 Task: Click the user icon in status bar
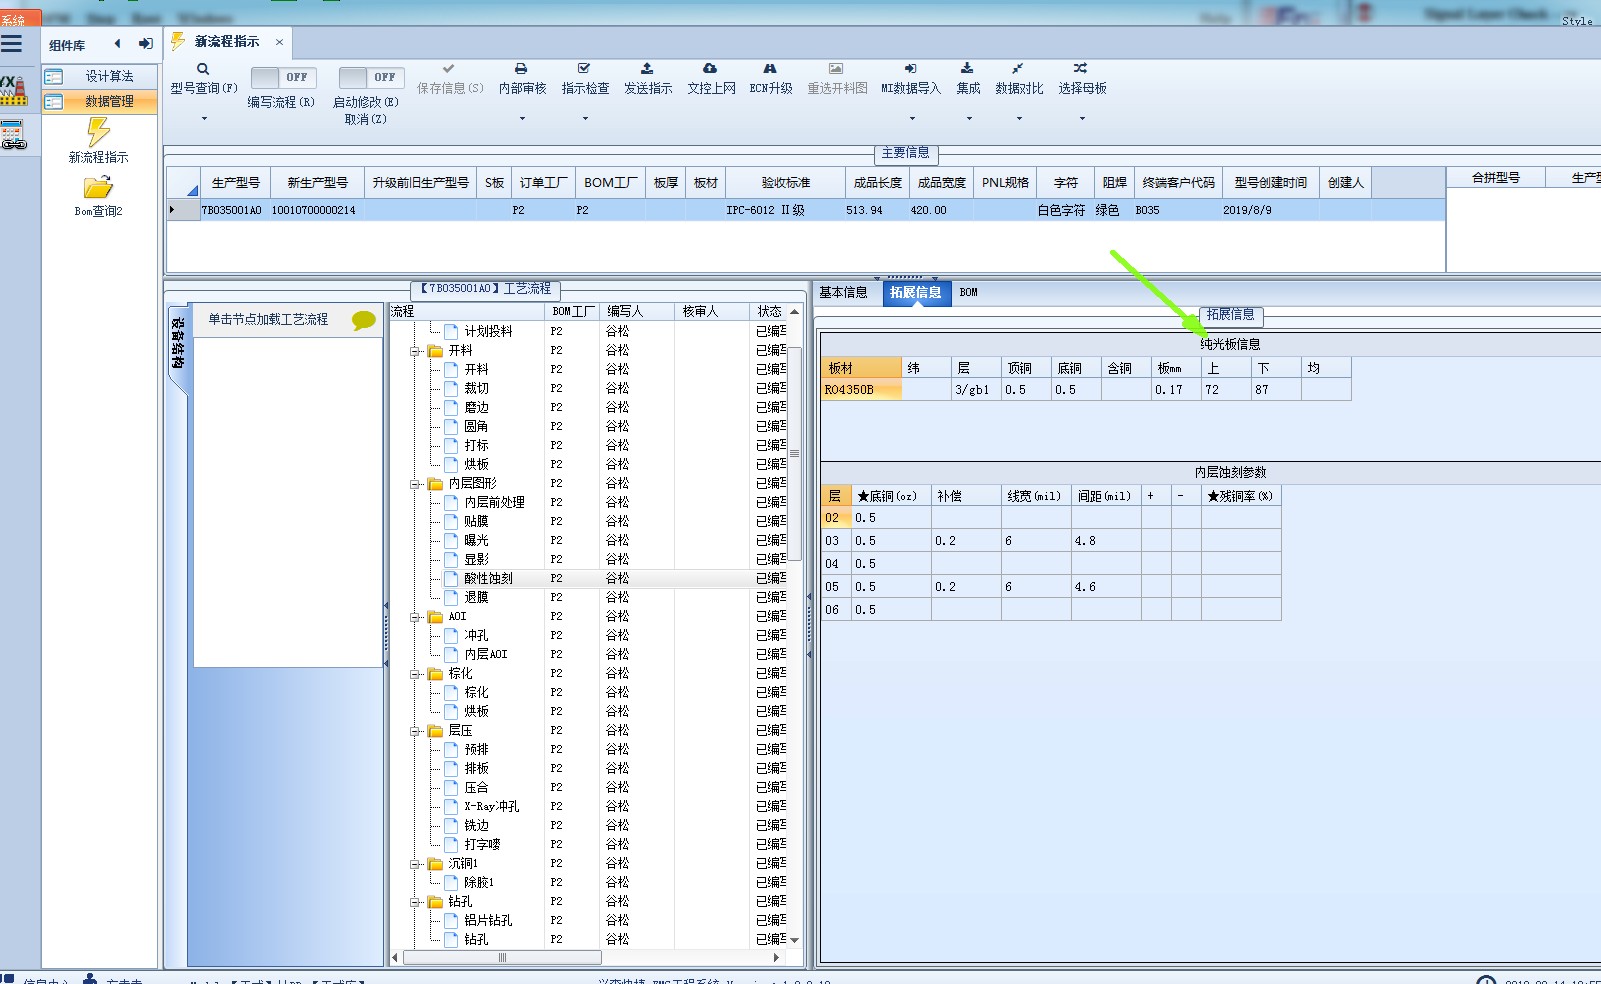tap(89, 979)
